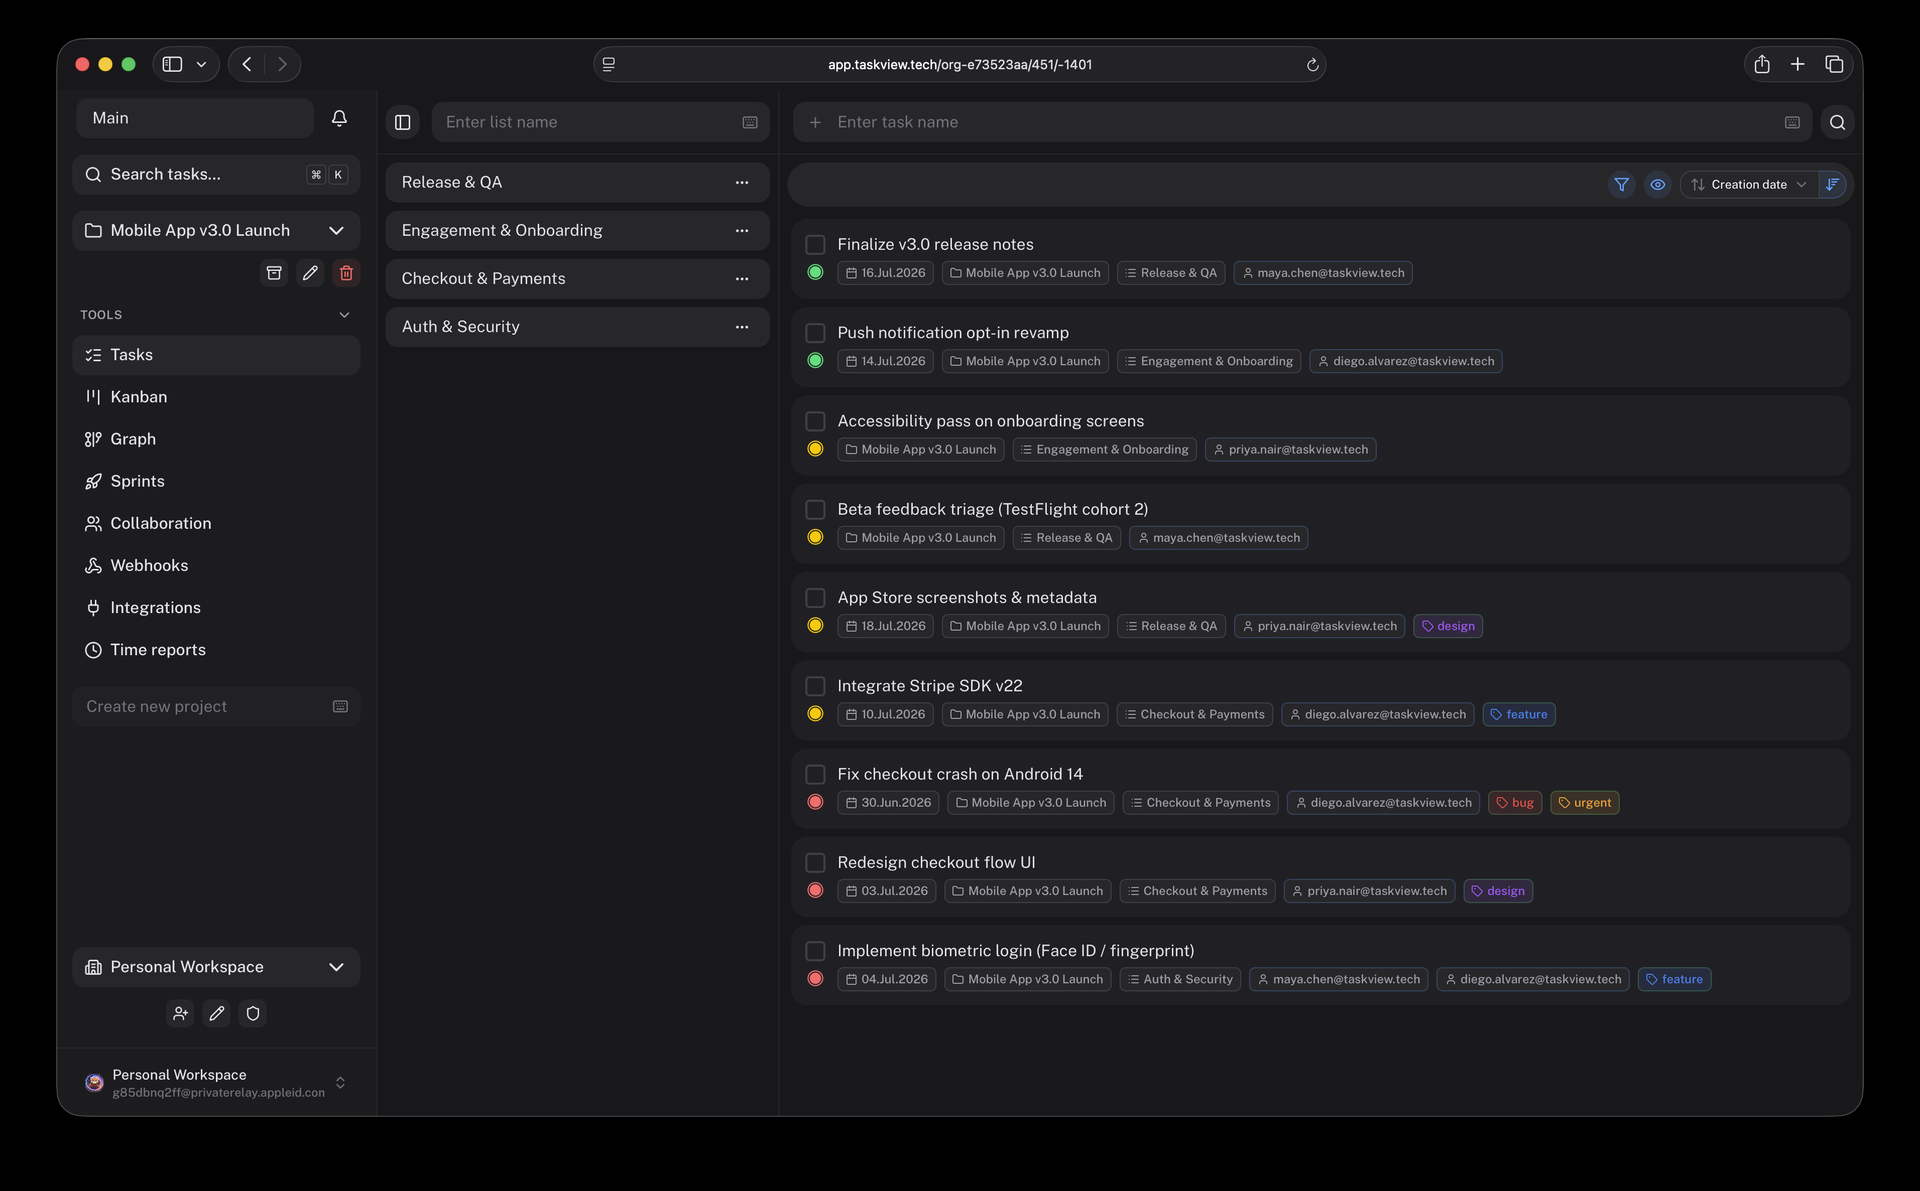
Task: Click the urgent tag on Android crash task
Action: click(x=1584, y=803)
